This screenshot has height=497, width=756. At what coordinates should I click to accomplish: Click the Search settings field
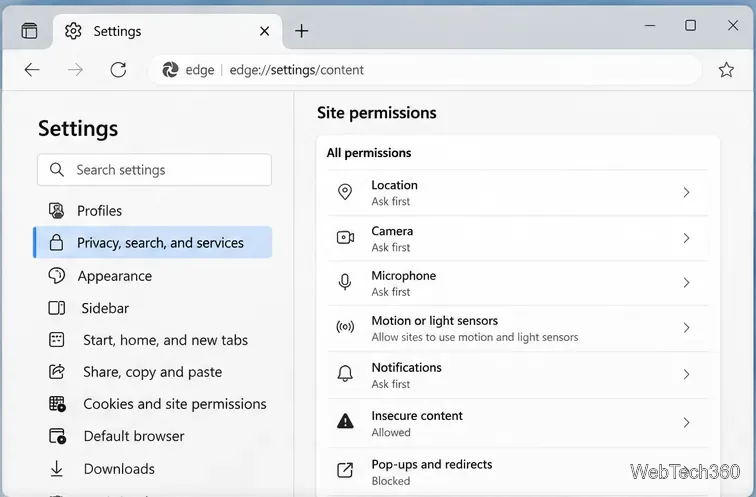(154, 170)
